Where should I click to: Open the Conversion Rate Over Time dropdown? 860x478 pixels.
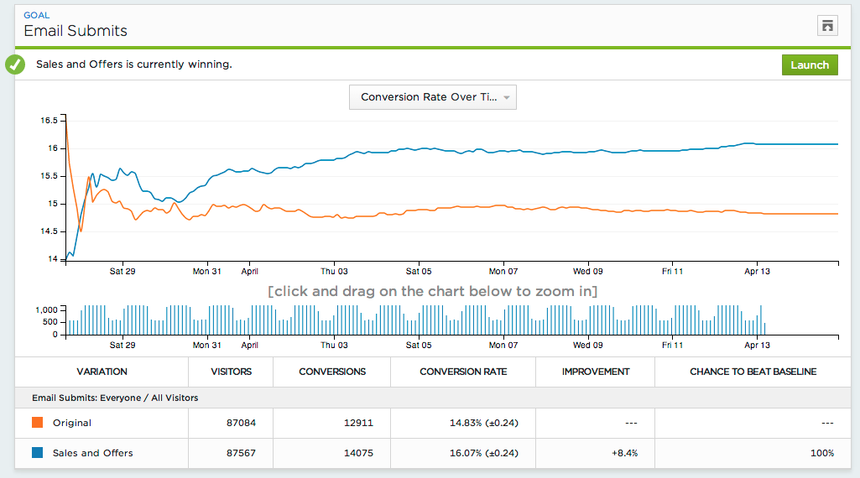(x=433, y=97)
